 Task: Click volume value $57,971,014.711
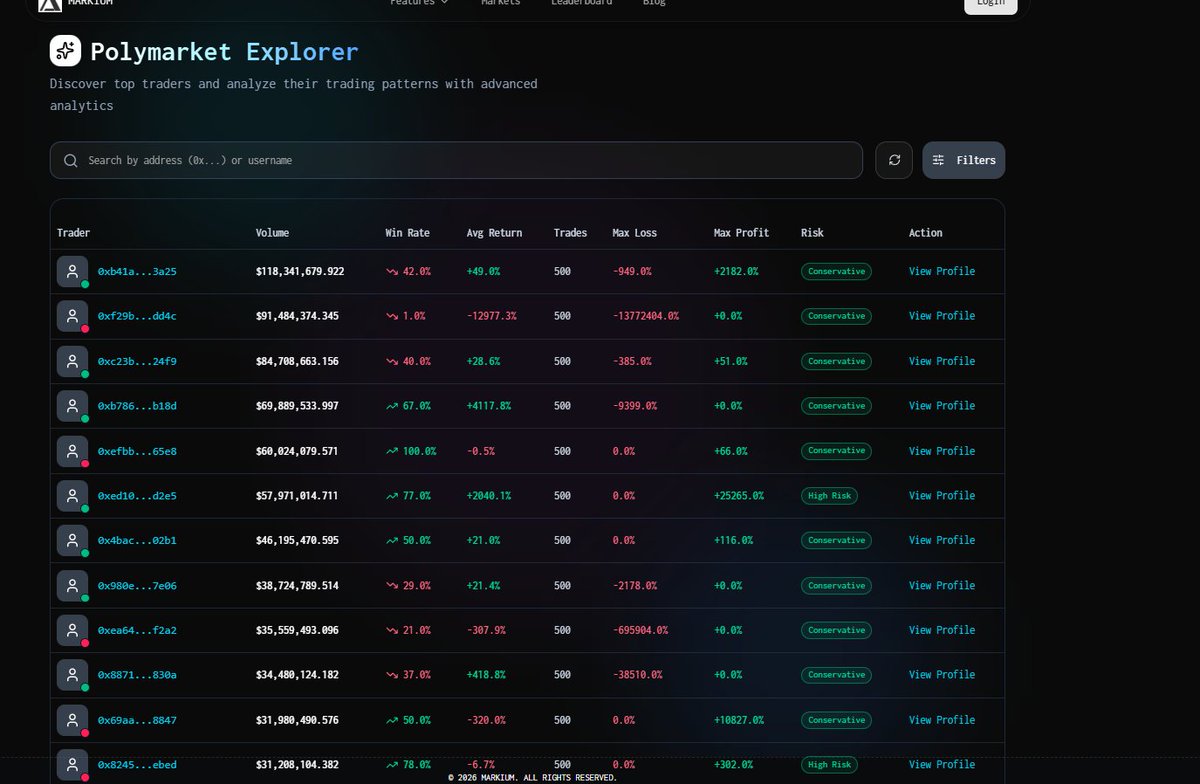tap(297, 496)
